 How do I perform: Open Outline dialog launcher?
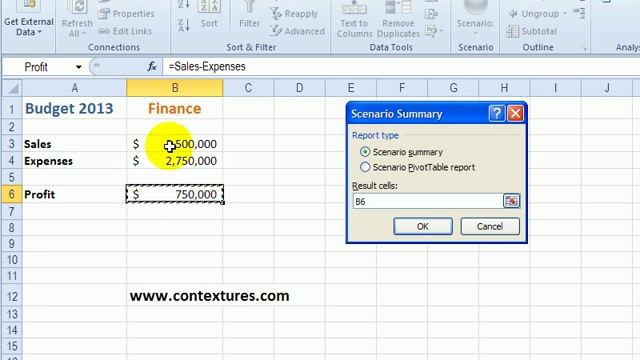[583, 48]
